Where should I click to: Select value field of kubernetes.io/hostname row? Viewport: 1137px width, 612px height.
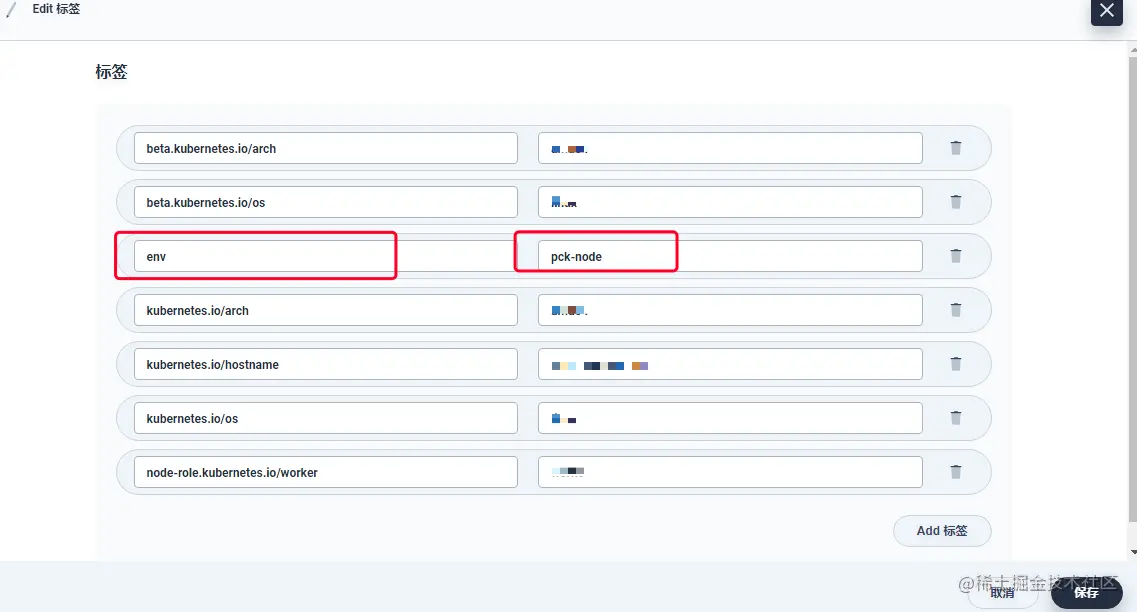point(730,364)
